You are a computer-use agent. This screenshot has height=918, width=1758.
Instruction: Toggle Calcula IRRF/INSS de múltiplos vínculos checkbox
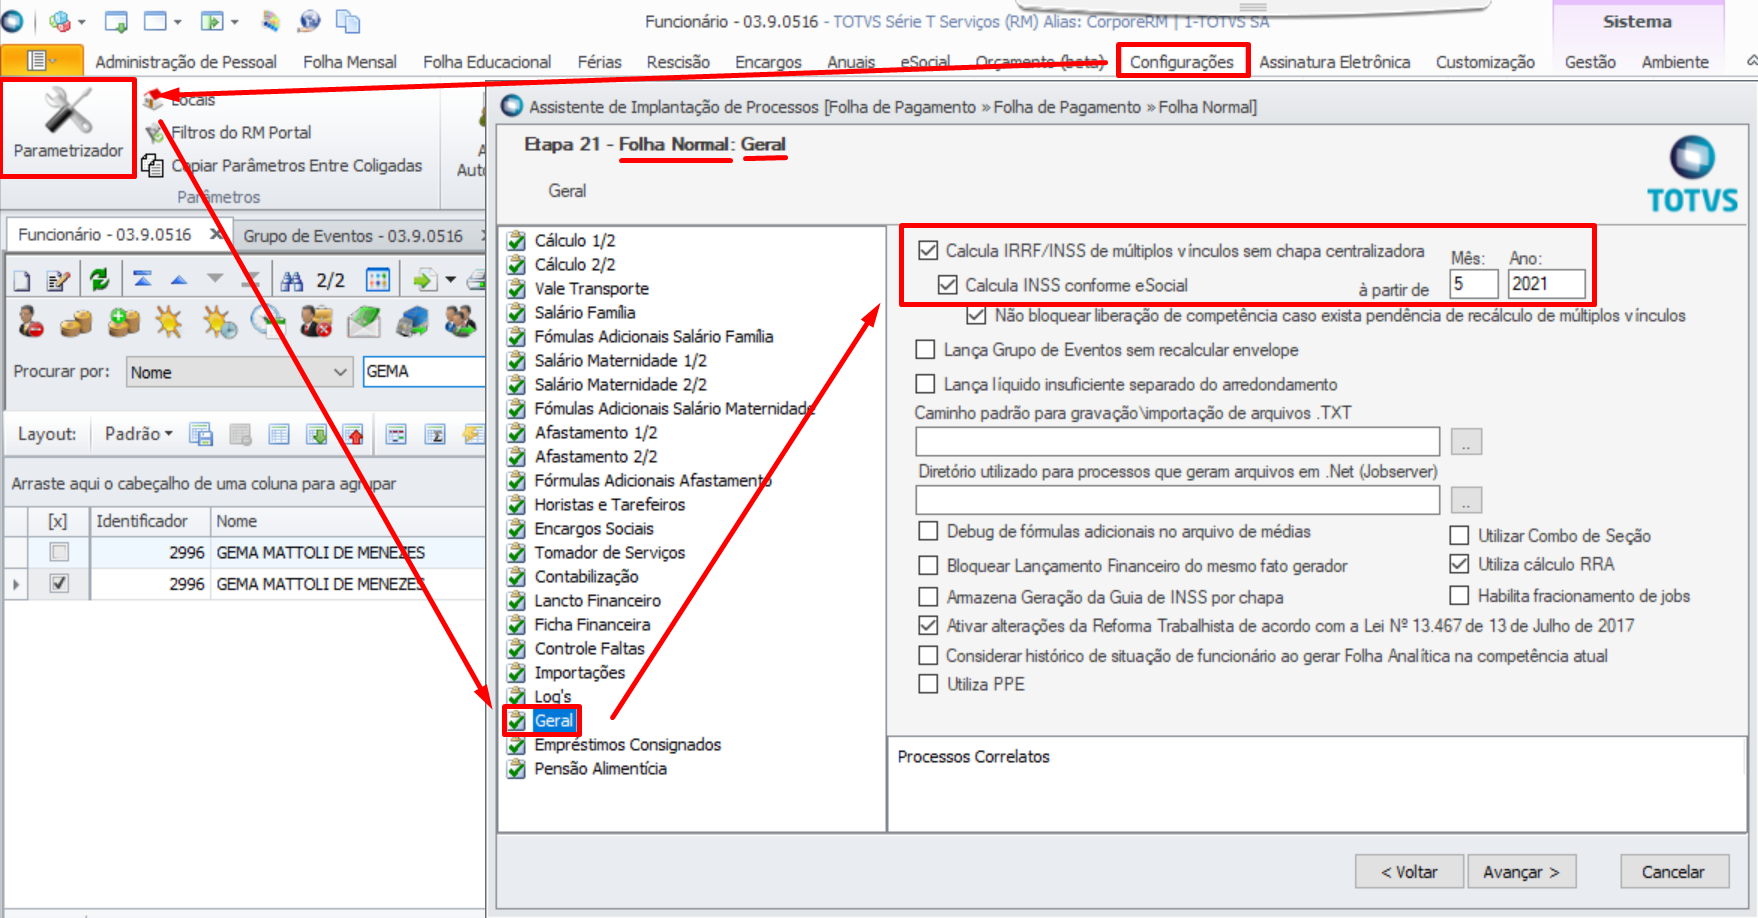(x=928, y=250)
